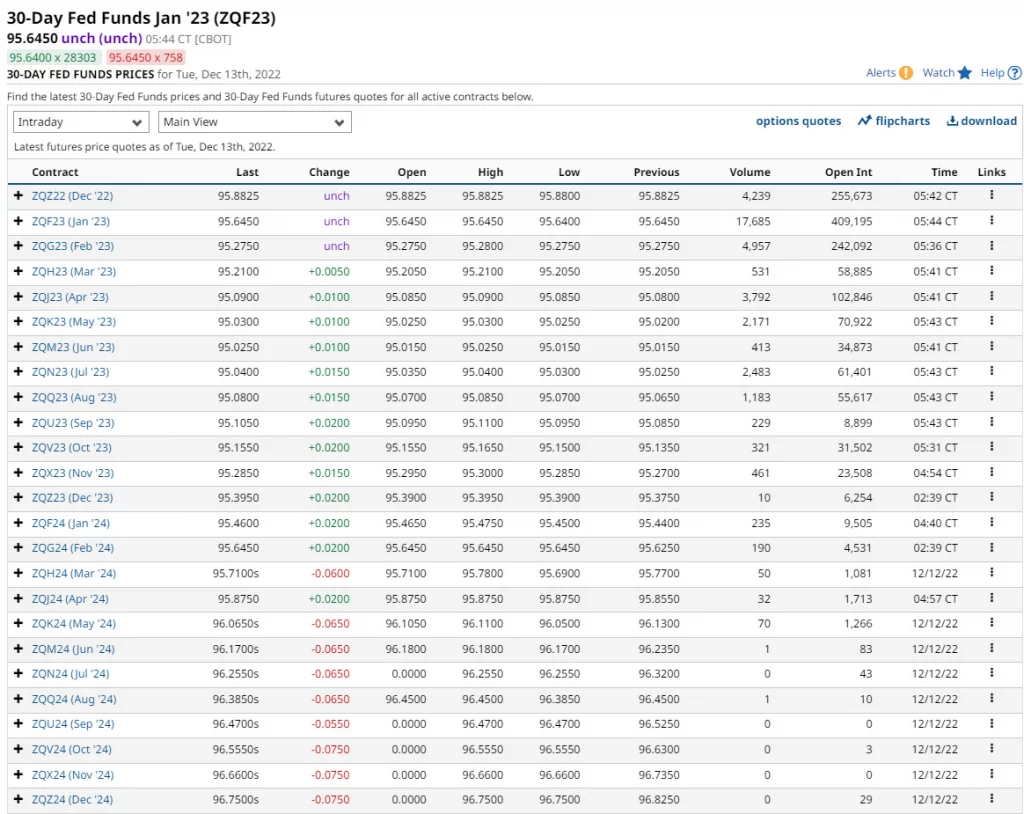1024x814 pixels.
Task: Open the options quotes link
Action: coord(799,121)
